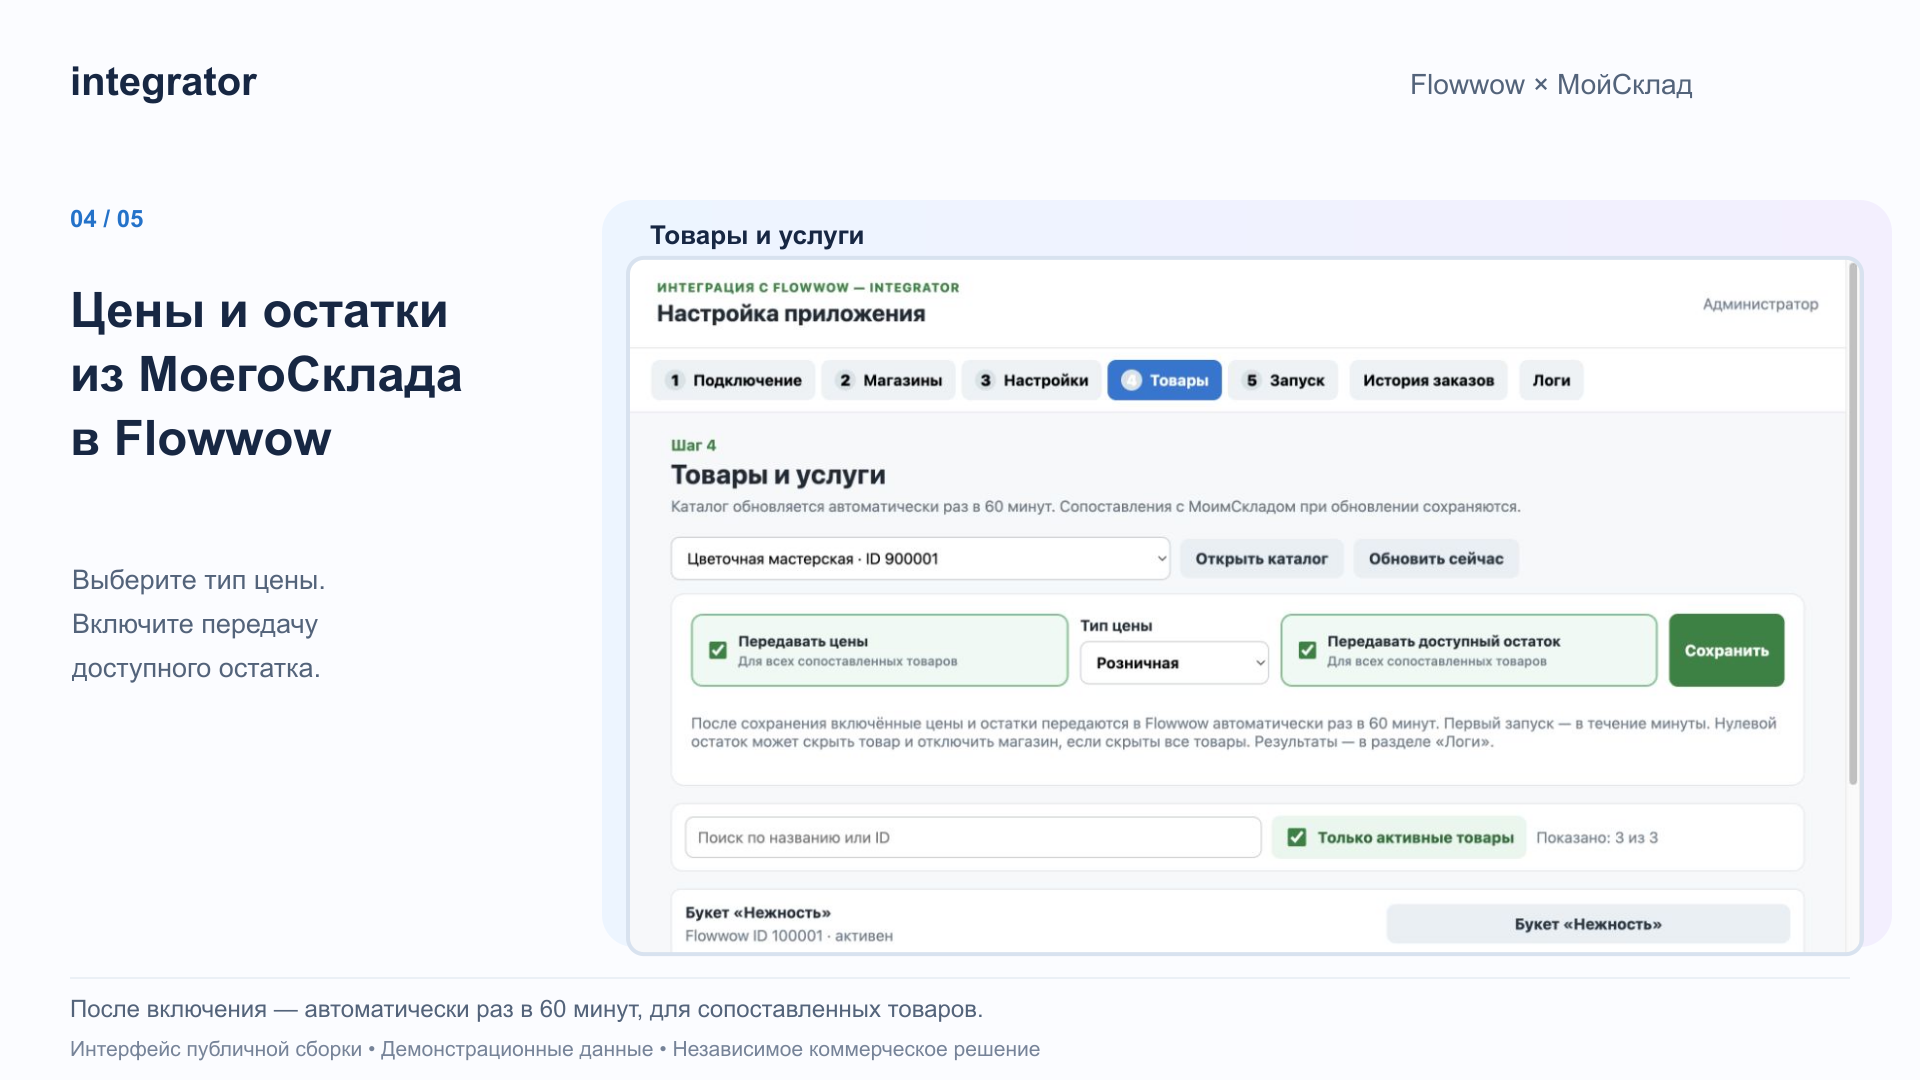Click the step 2 number badge
The width and height of the screenshot is (1920, 1080).
pyautogui.click(x=845, y=380)
